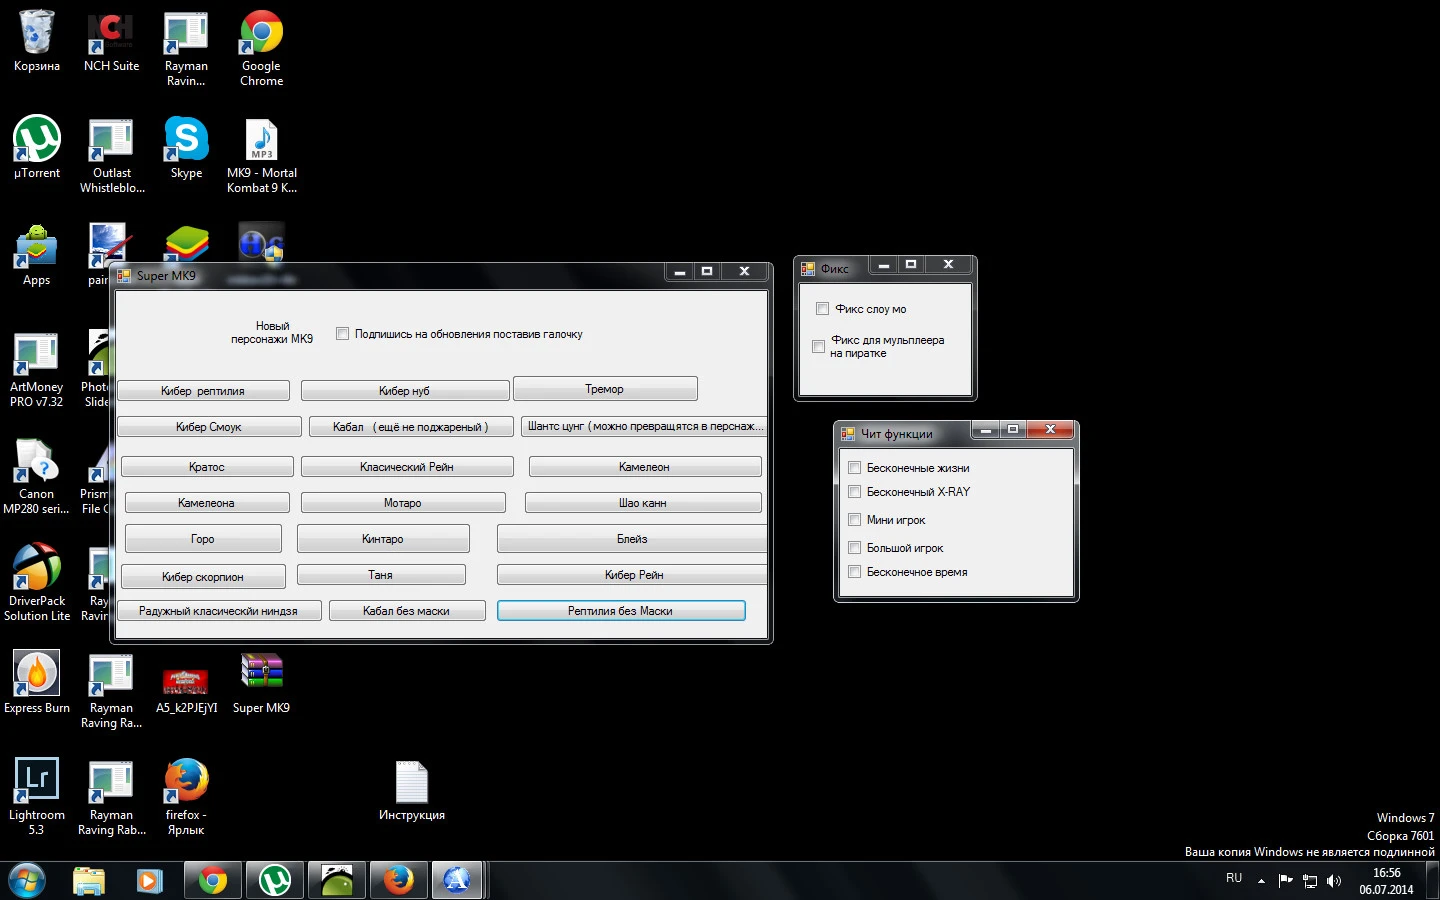Open the Skype desktop icon
The image size is (1440, 900).
[x=186, y=140]
